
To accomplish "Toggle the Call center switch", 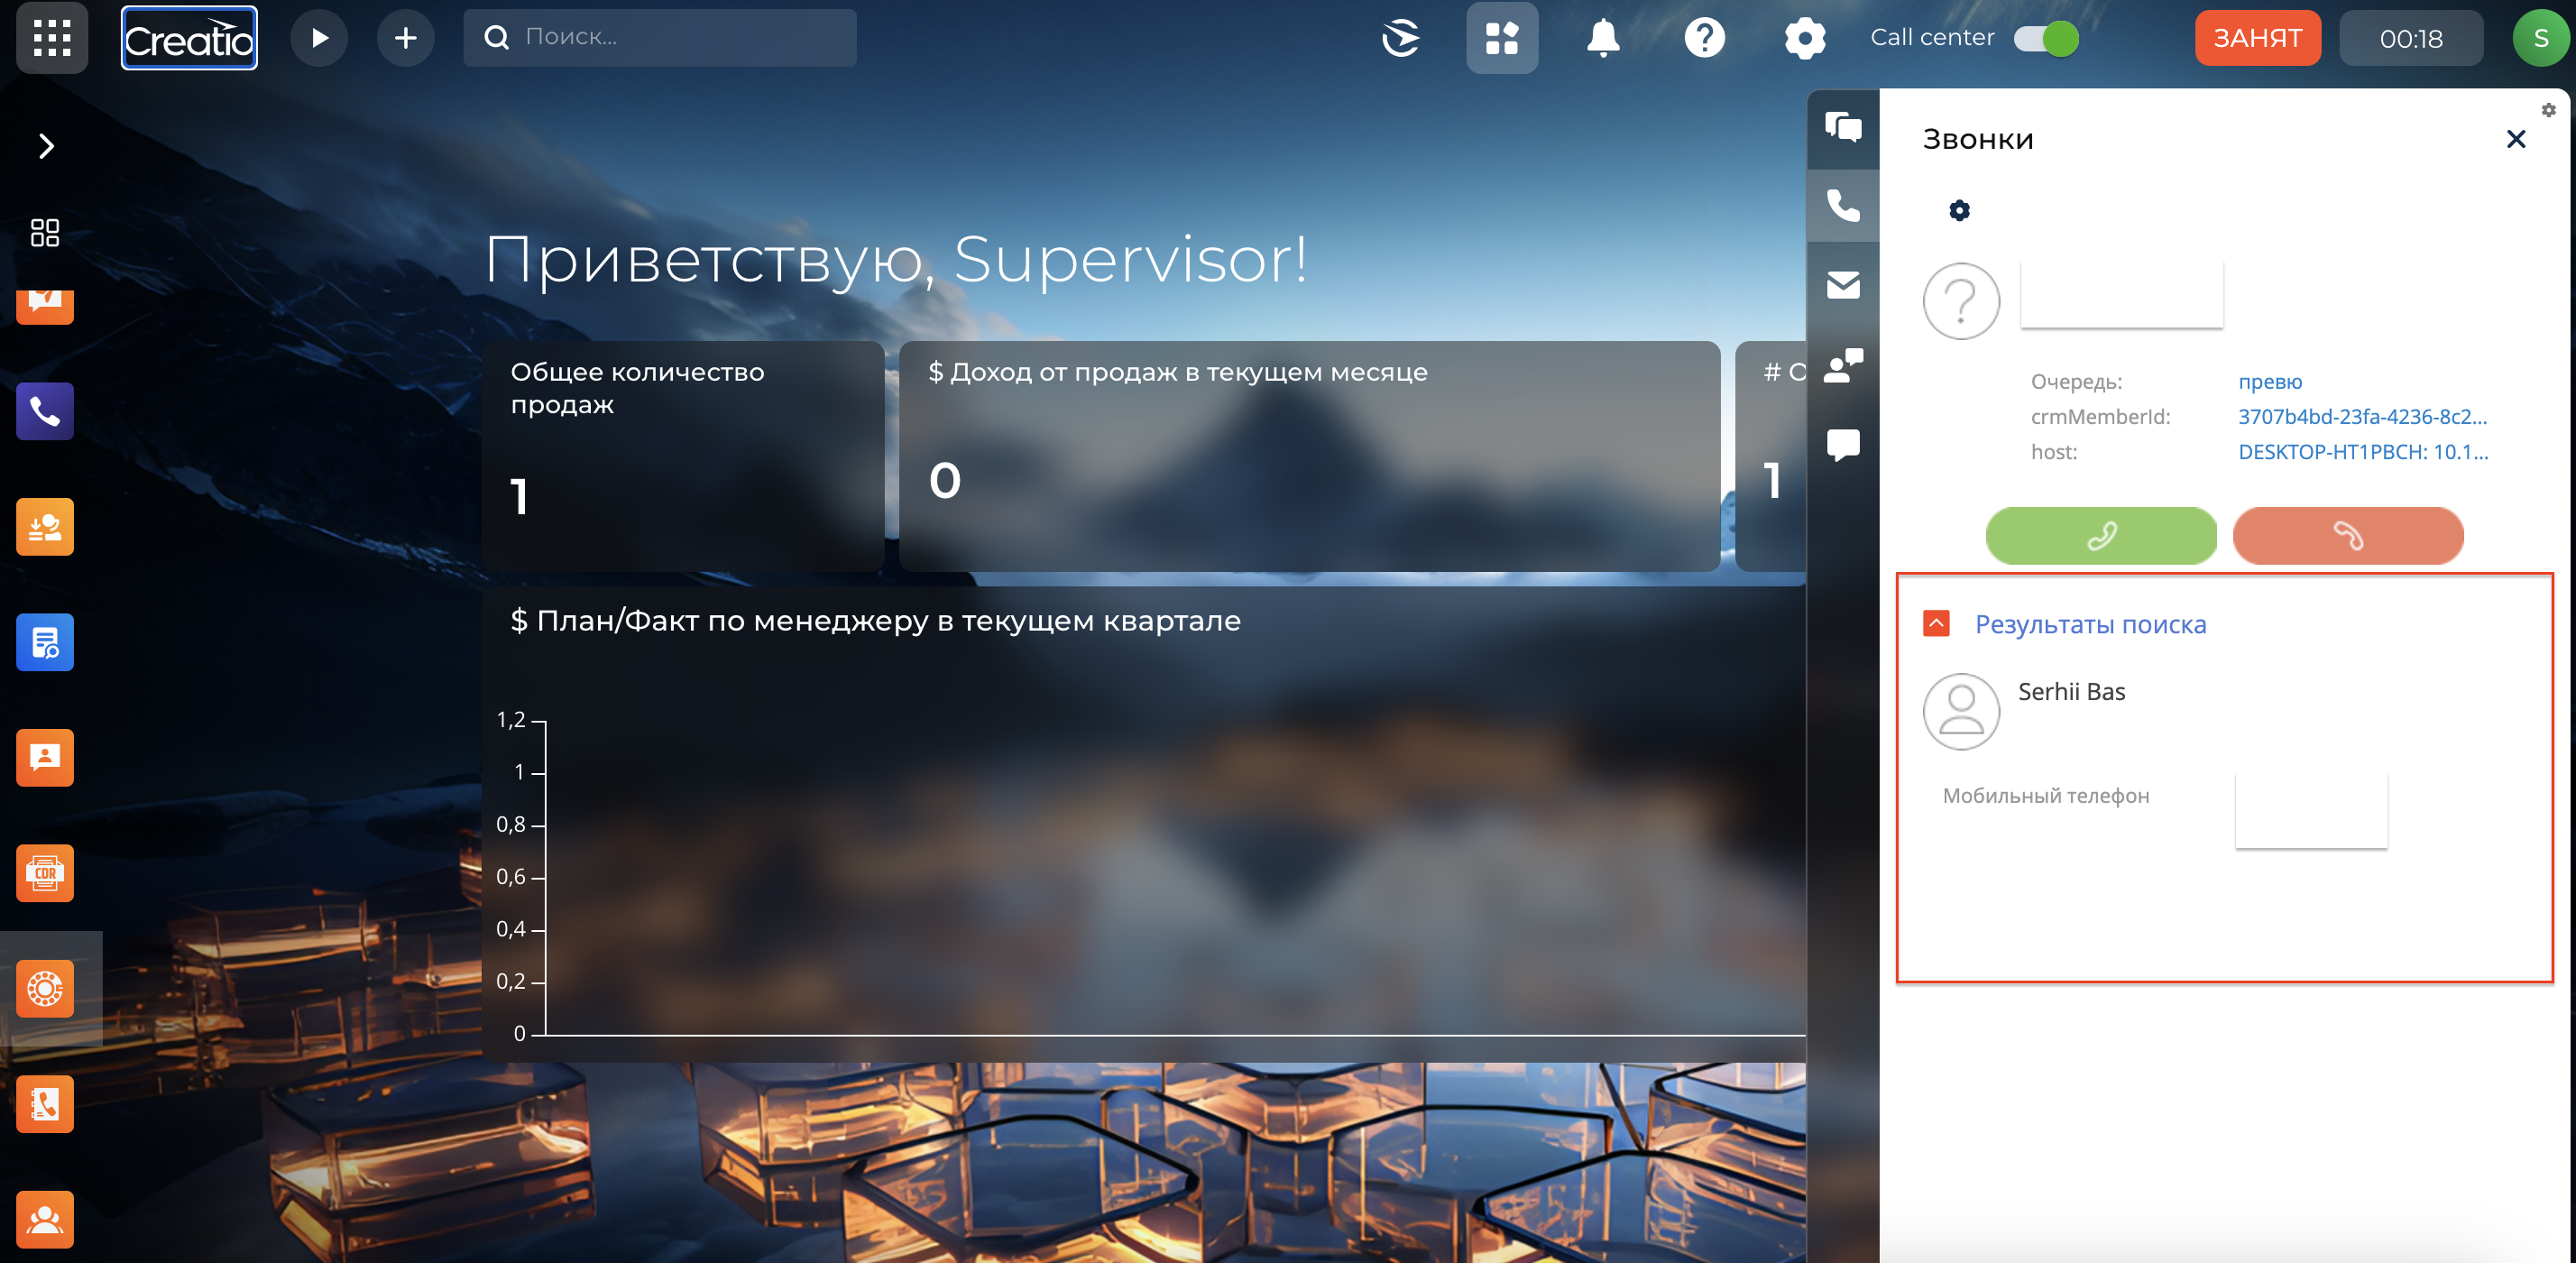I will pyautogui.click(x=2047, y=38).
